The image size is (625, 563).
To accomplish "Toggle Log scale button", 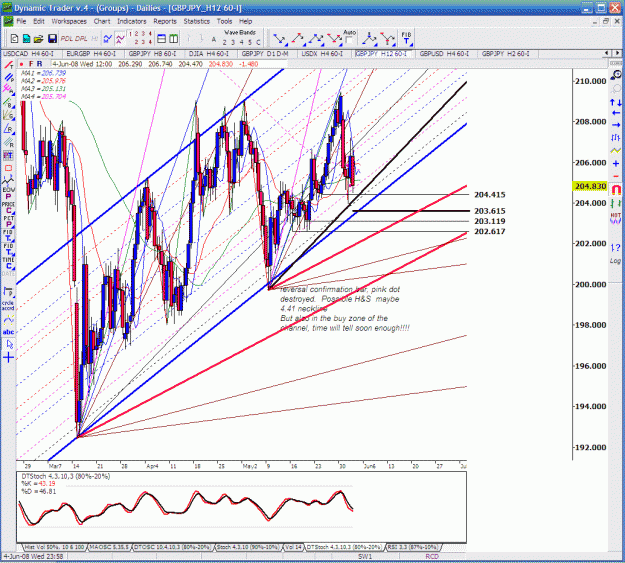I will pos(615,260).
